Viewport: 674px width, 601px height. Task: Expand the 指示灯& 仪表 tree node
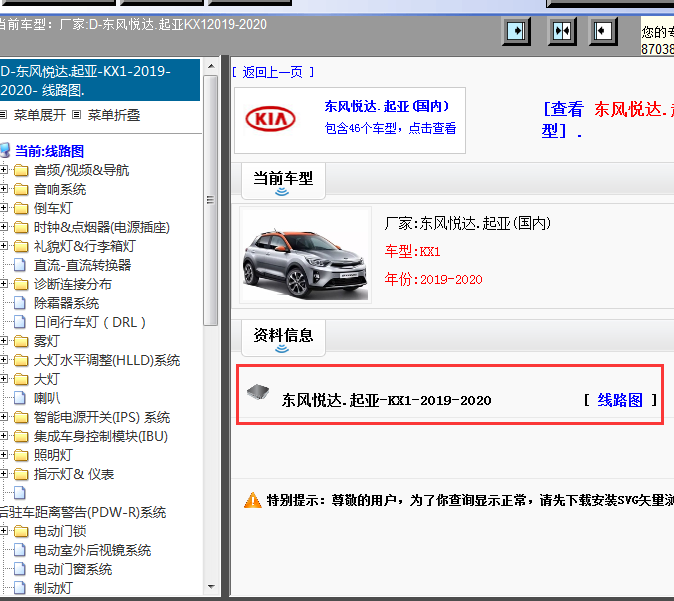click(x=4, y=474)
